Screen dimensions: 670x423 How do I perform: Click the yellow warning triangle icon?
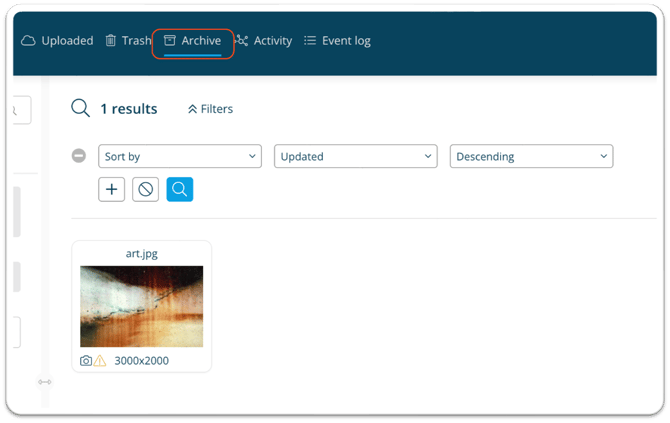[x=100, y=360]
